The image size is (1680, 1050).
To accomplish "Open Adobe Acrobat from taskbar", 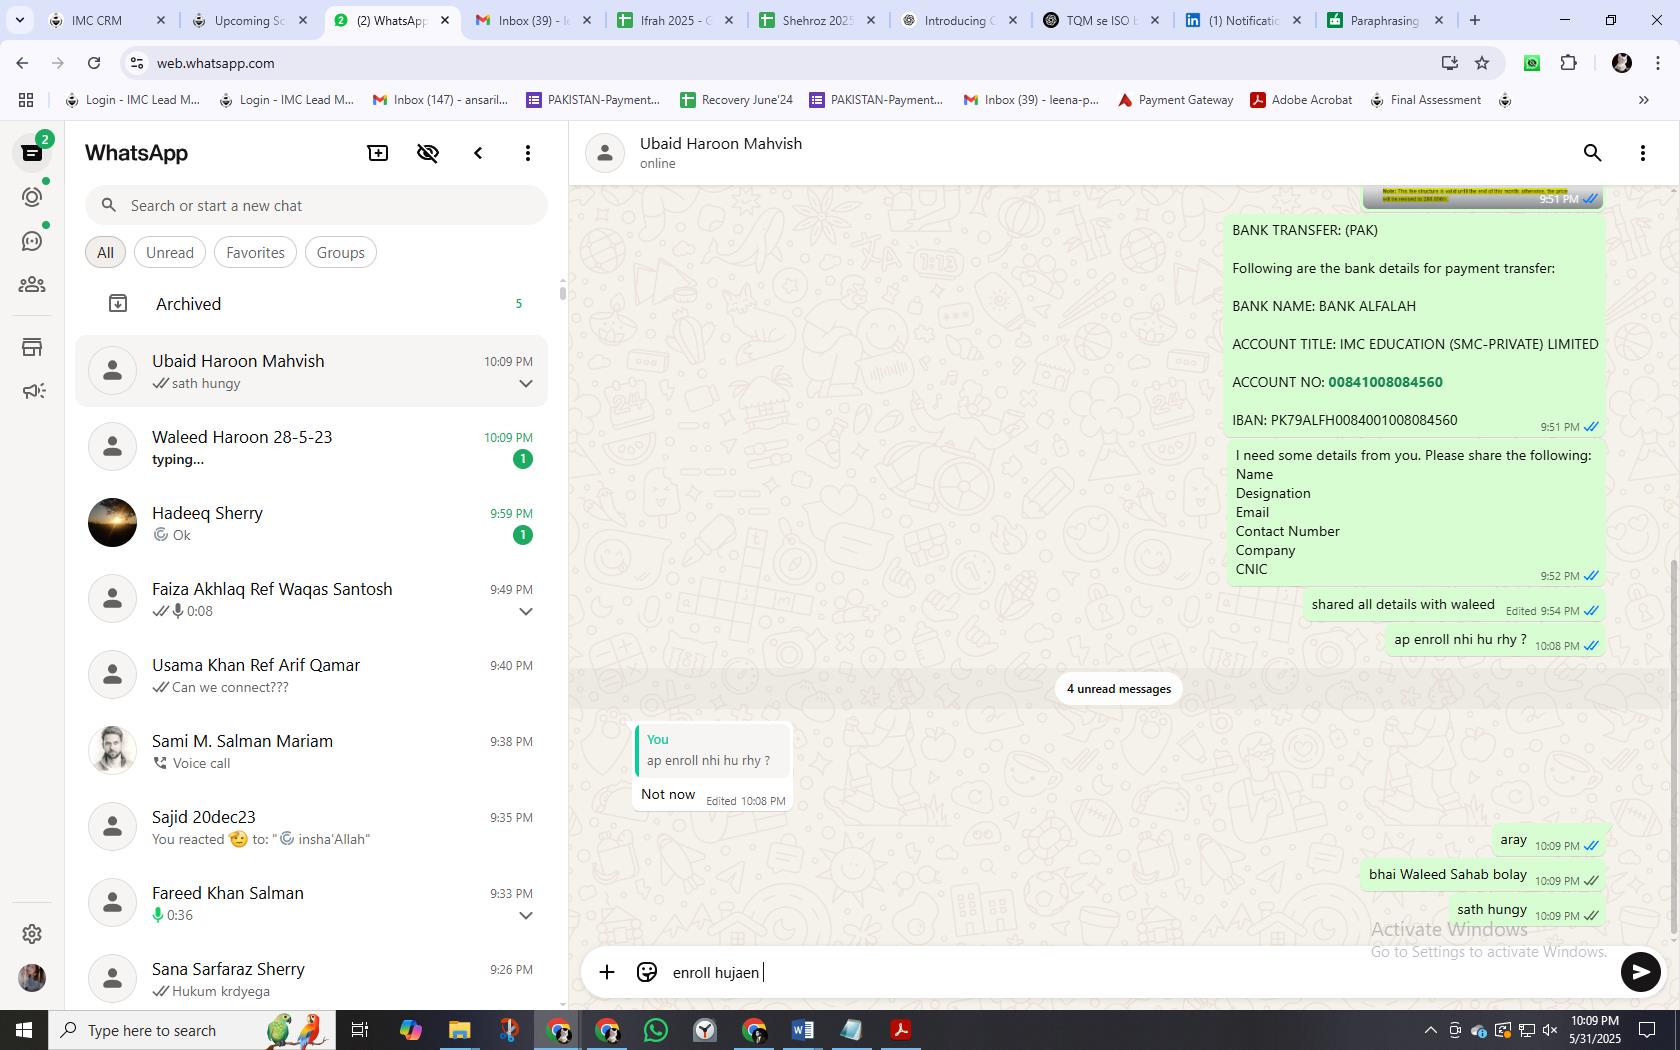I will coord(900,1030).
